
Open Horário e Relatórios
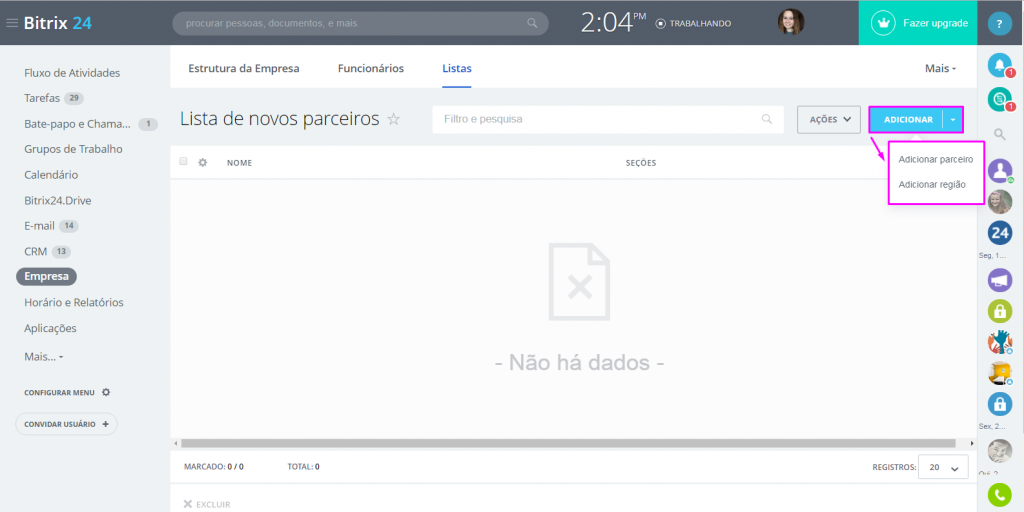click(74, 302)
